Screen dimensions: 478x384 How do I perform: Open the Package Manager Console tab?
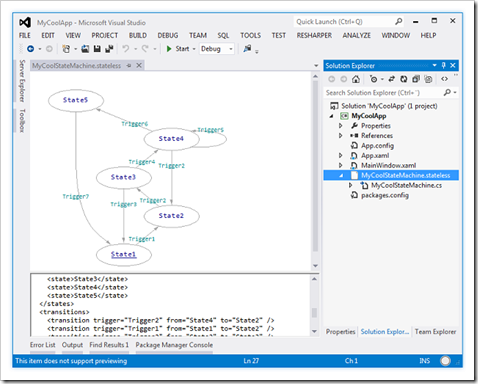(x=174, y=345)
